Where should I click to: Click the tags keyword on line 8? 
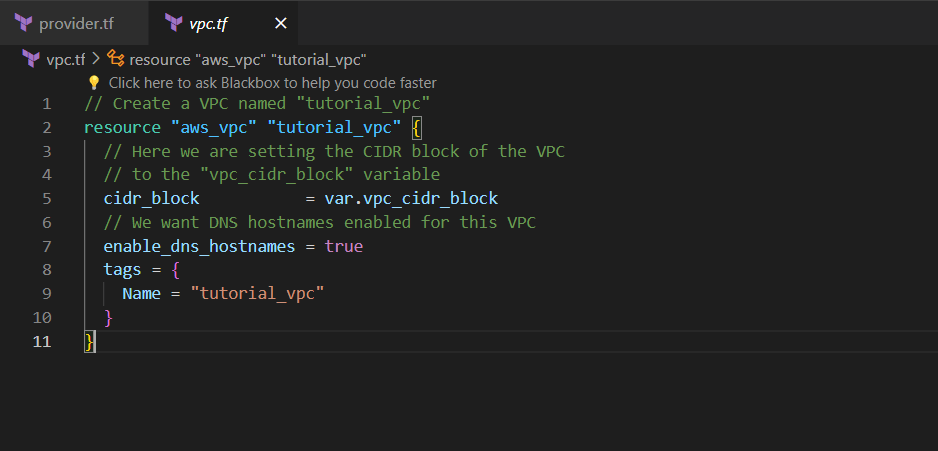[122, 270]
